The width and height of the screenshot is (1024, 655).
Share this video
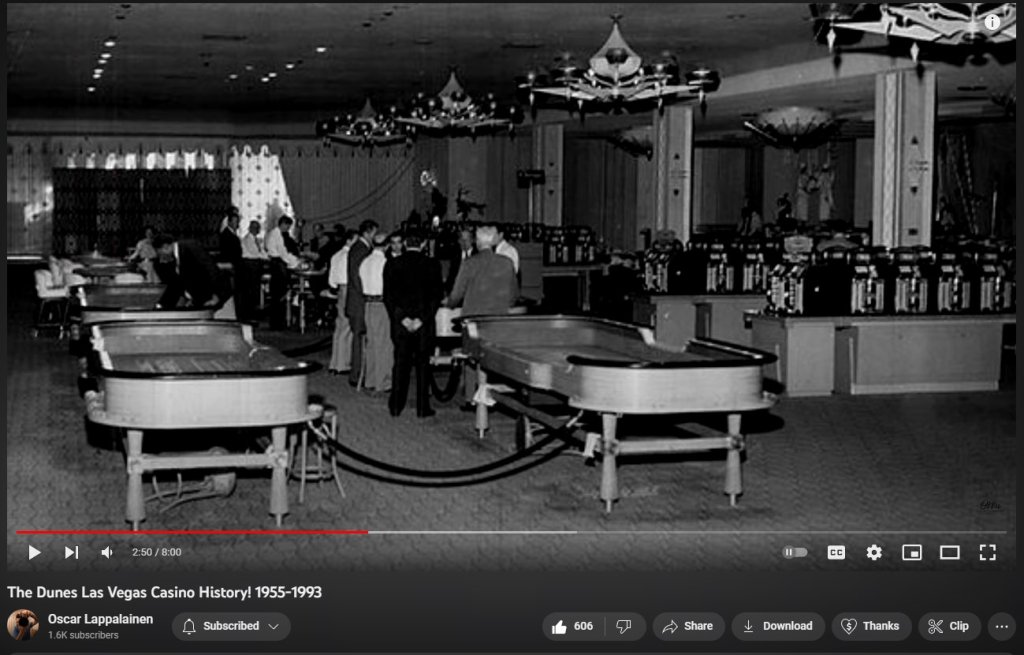[688, 626]
